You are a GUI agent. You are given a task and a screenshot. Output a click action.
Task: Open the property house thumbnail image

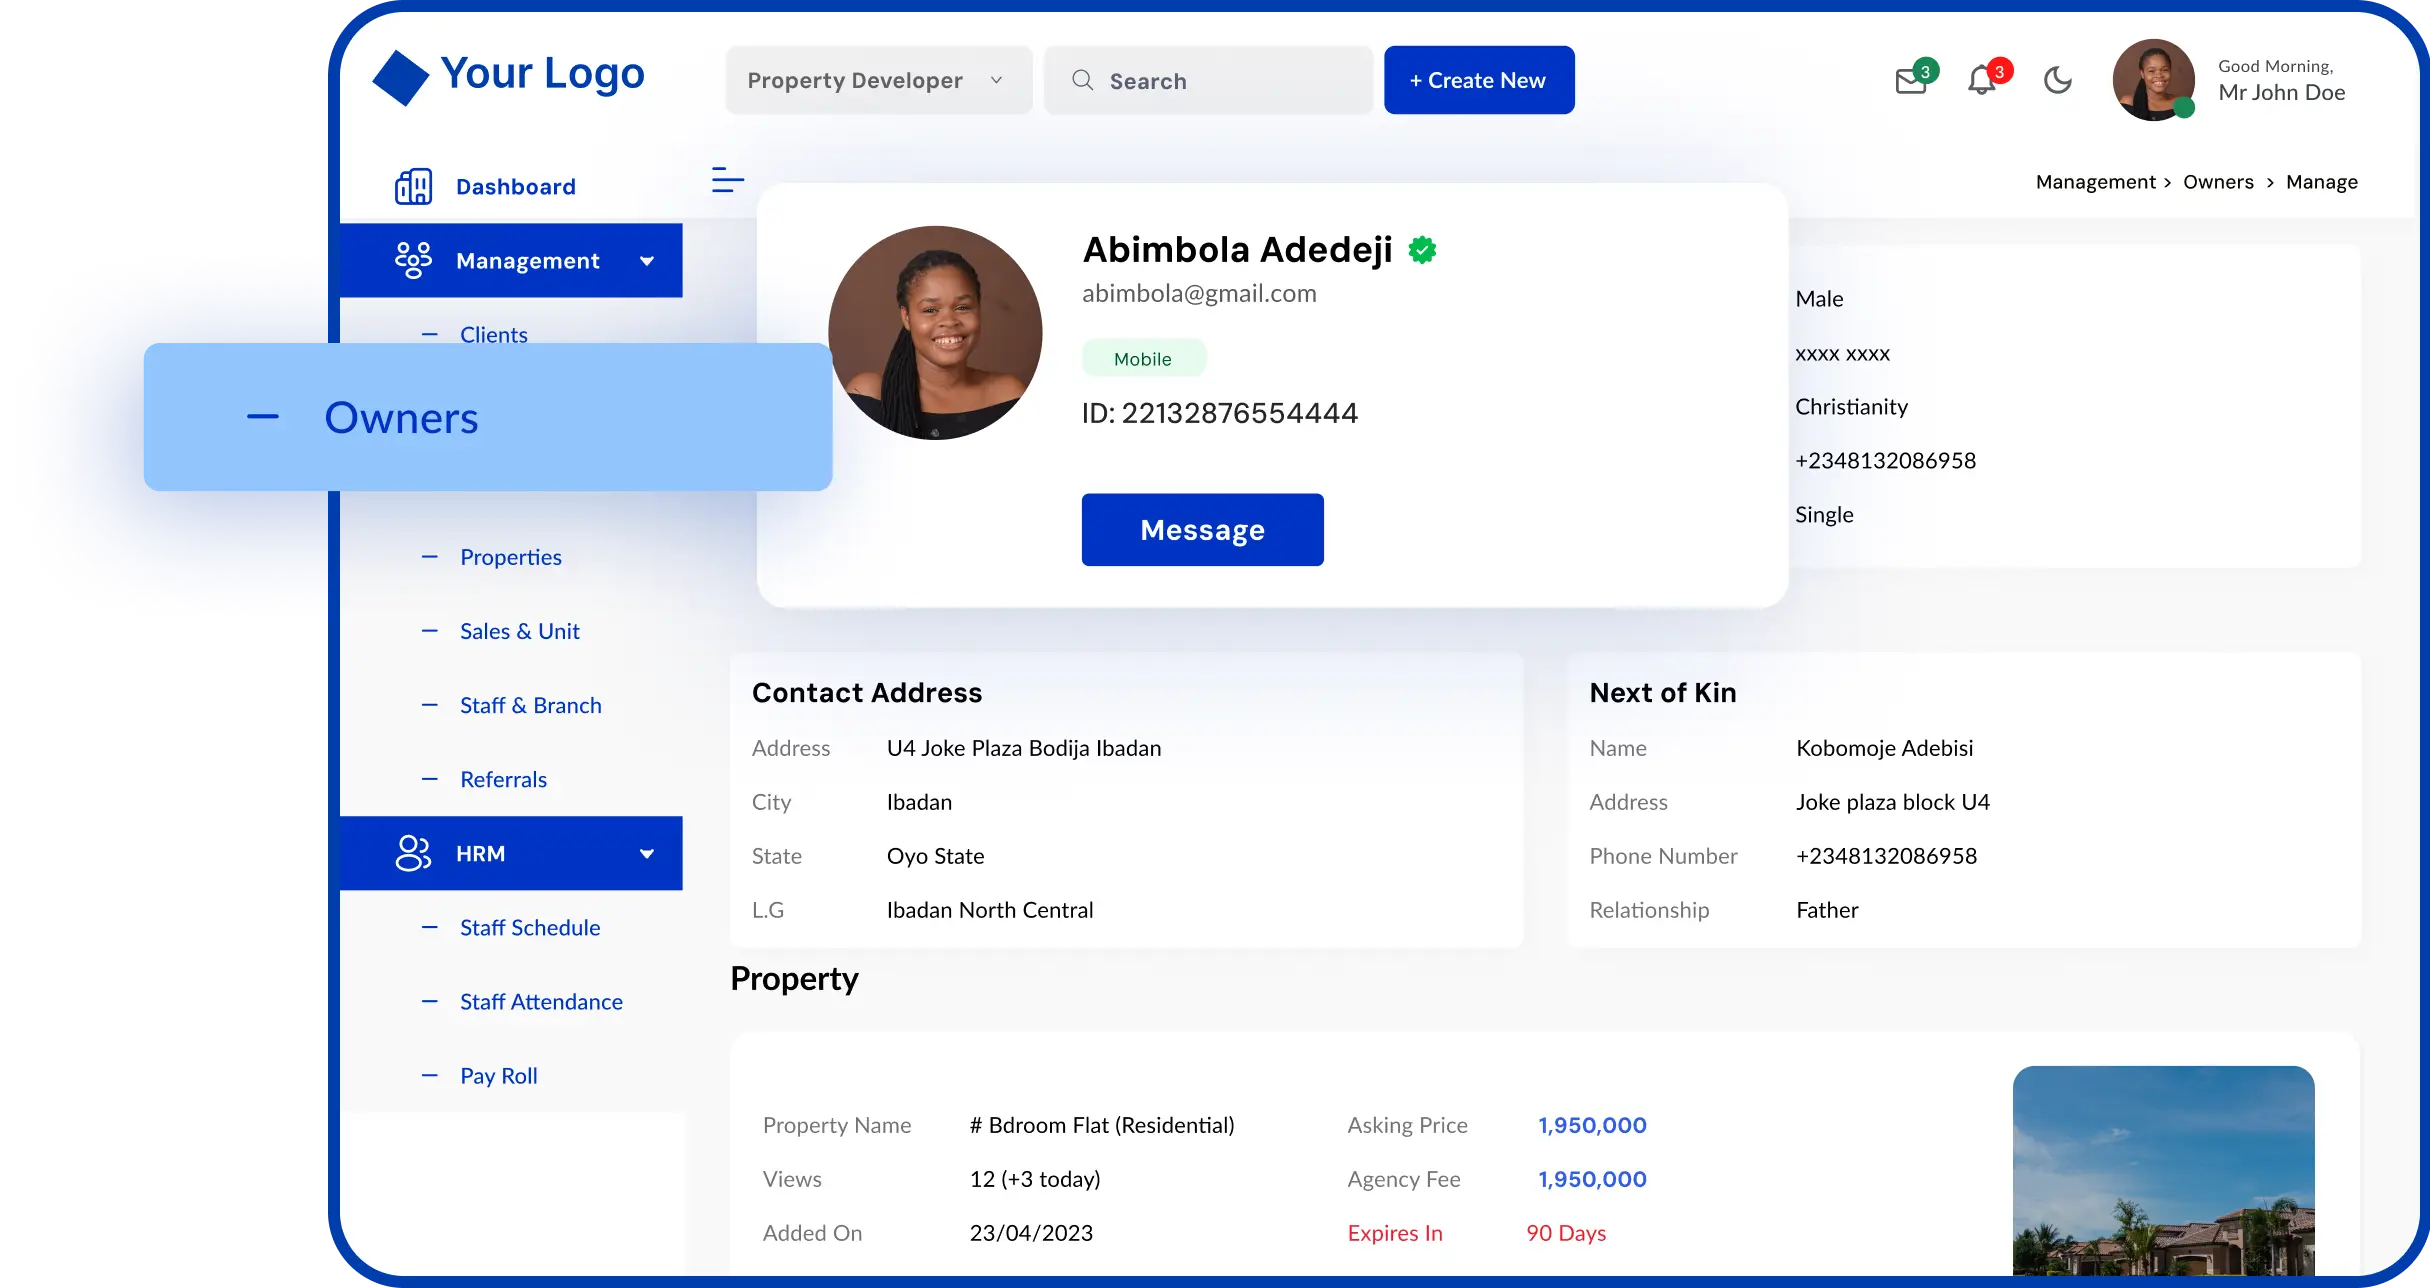[2163, 1170]
